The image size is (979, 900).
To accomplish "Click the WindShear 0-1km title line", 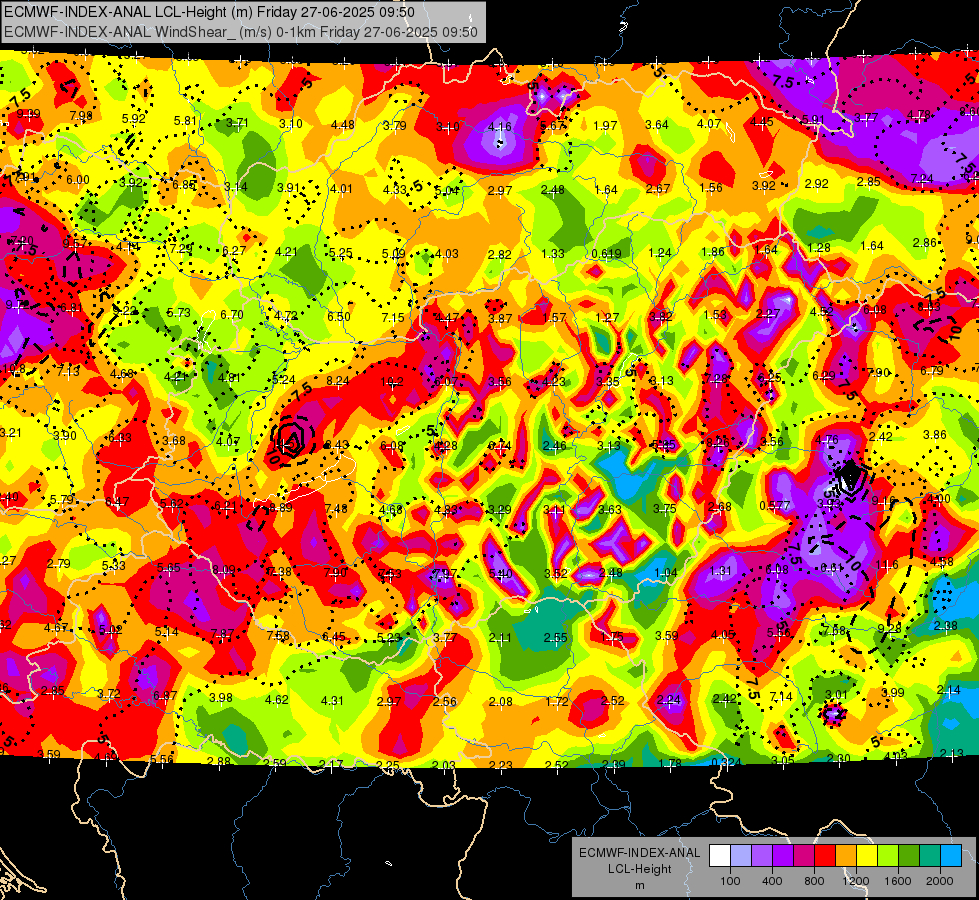I will coord(240,32).
